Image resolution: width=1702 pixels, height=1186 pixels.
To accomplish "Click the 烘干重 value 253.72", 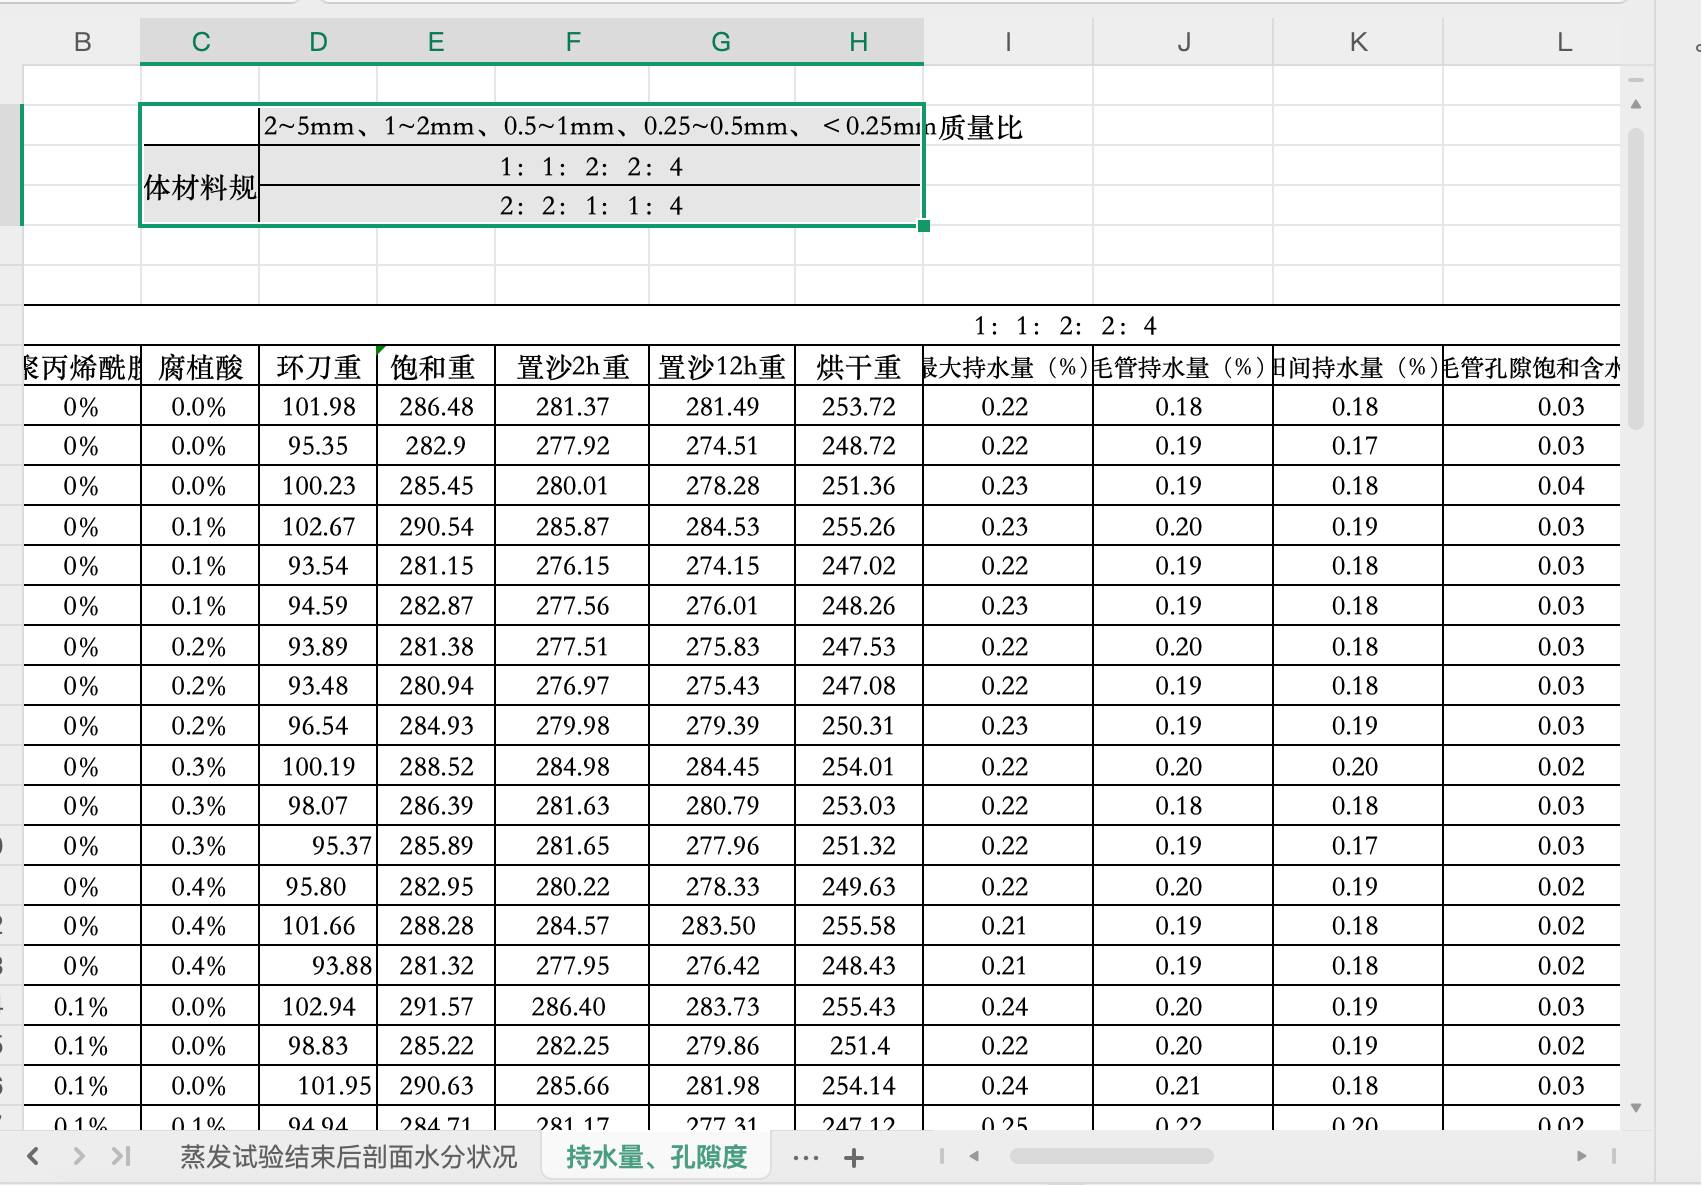I will point(859,407).
